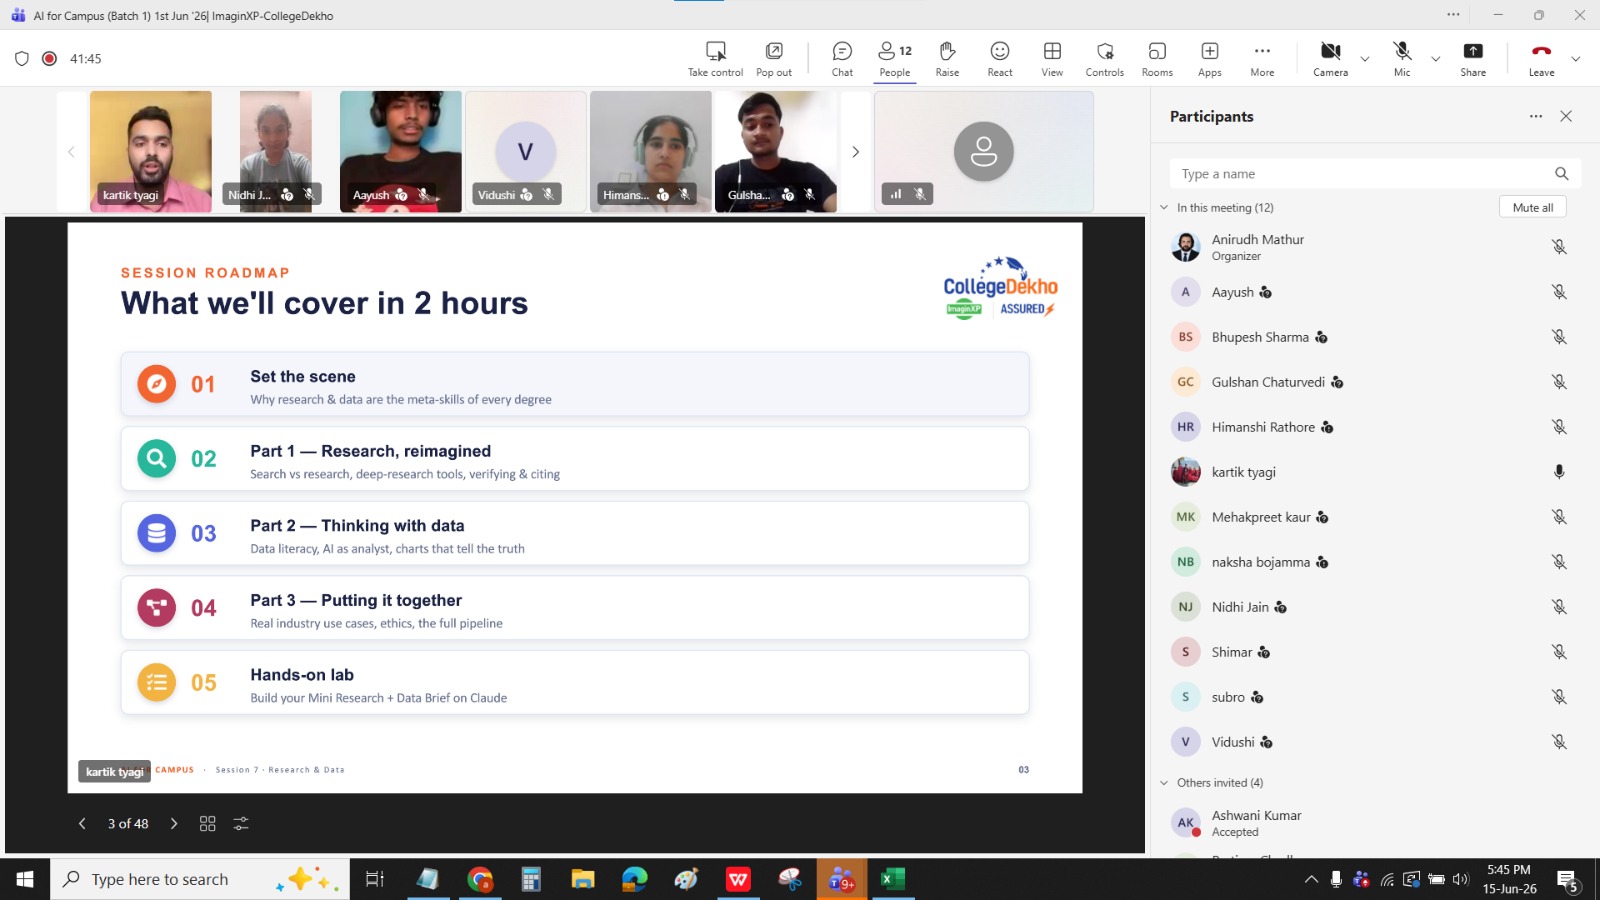Click the recording indicator icon

pyautogui.click(x=49, y=58)
